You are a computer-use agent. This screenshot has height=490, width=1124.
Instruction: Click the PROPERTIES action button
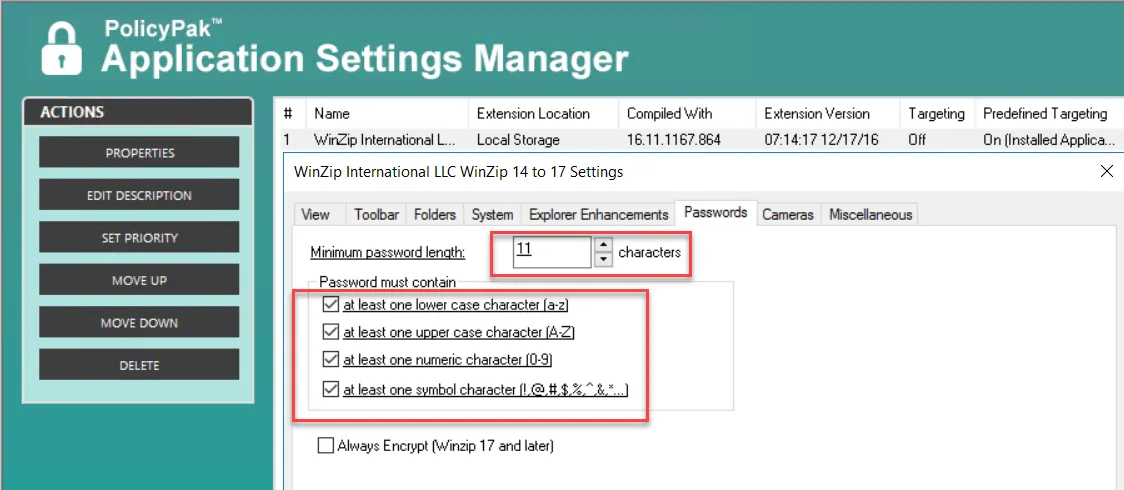coord(140,153)
